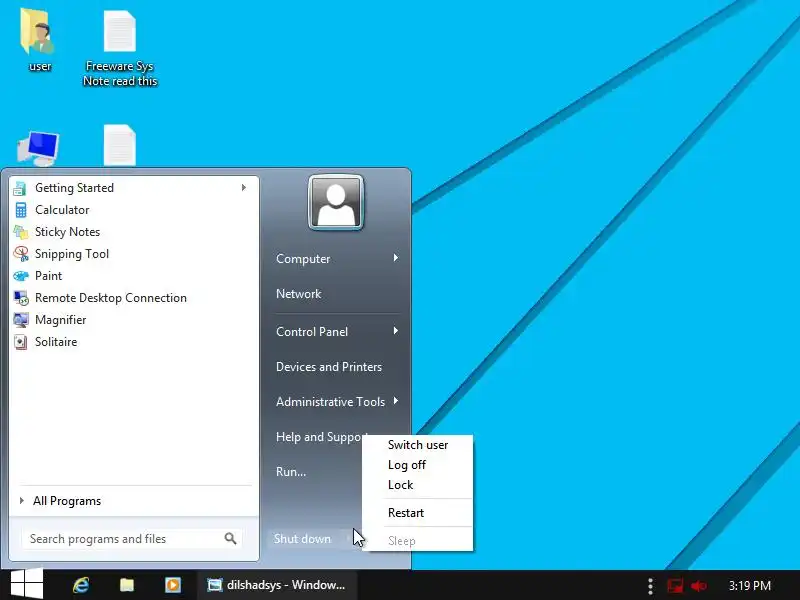Choose Switch user from power menu
The image size is (800, 600).
click(x=418, y=445)
